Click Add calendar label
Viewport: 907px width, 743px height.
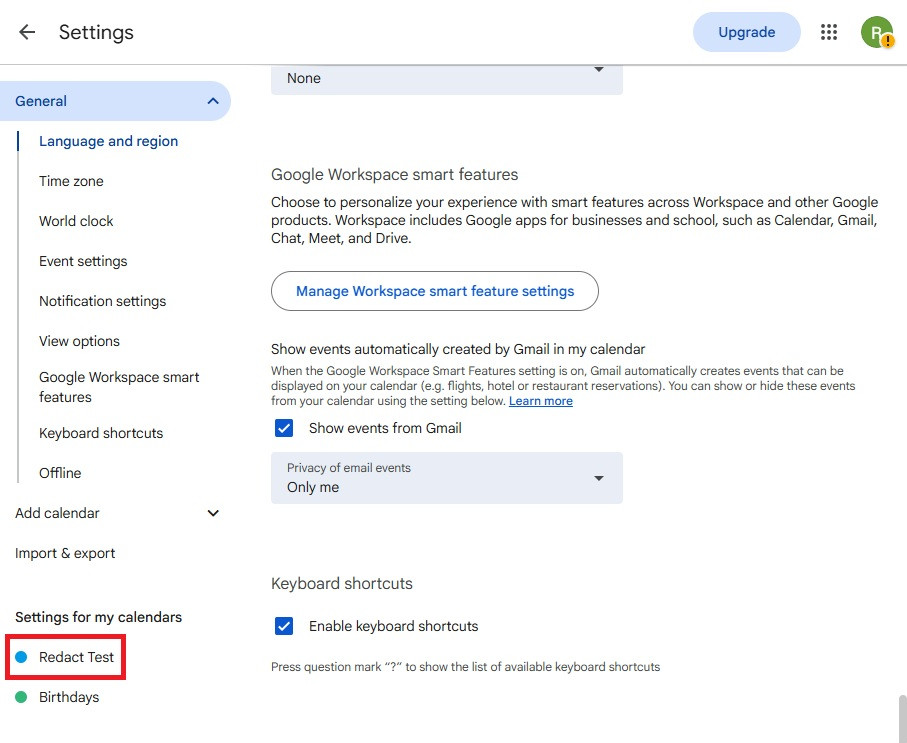point(57,513)
